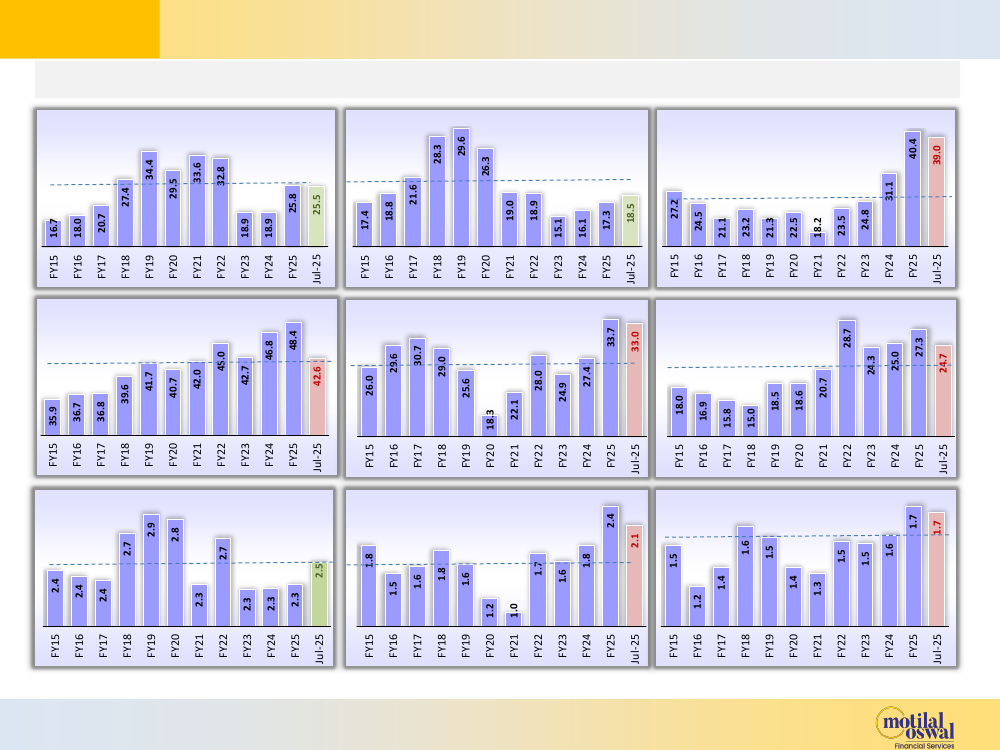Click the red bar labeled 24.7
Image resolution: width=1000 pixels, height=750 pixels.
(x=943, y=390)
